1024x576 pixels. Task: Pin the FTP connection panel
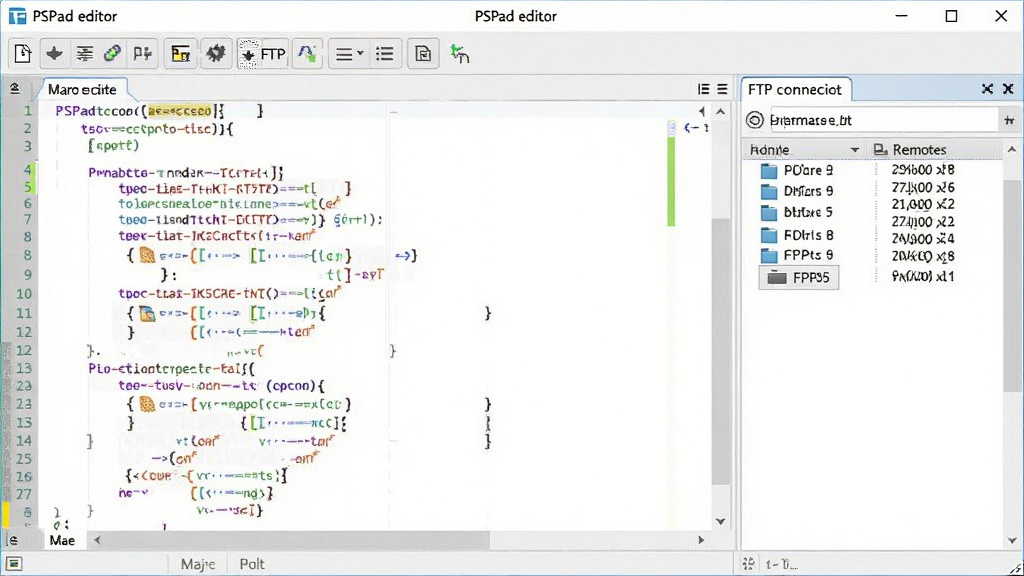(987, 89)
